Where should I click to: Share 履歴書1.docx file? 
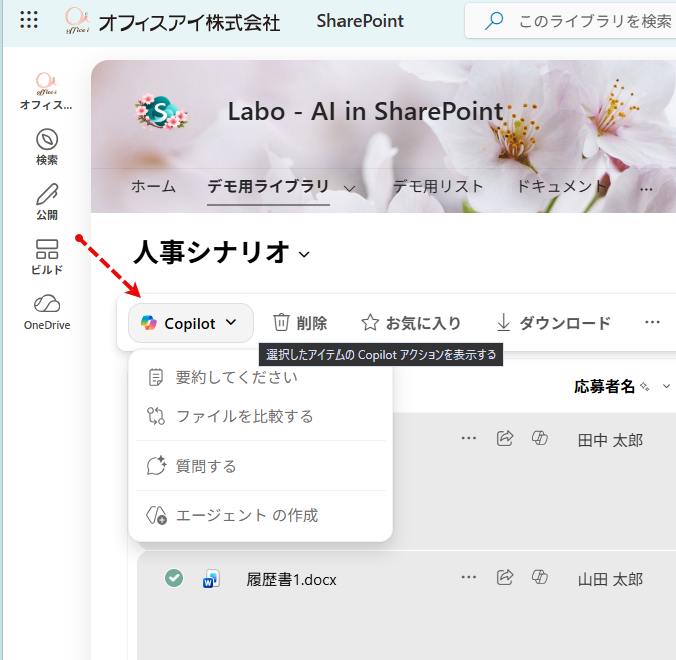[x=505, y=577]
